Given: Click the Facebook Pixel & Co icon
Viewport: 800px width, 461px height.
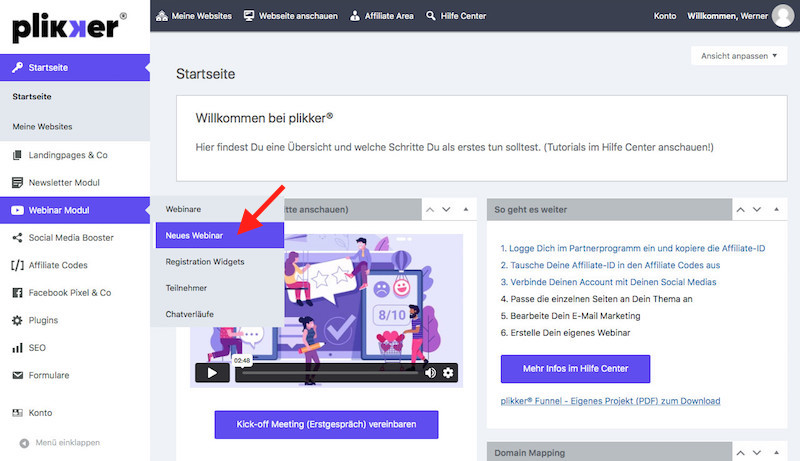Looking at the screenshot, I should [18, 293].
